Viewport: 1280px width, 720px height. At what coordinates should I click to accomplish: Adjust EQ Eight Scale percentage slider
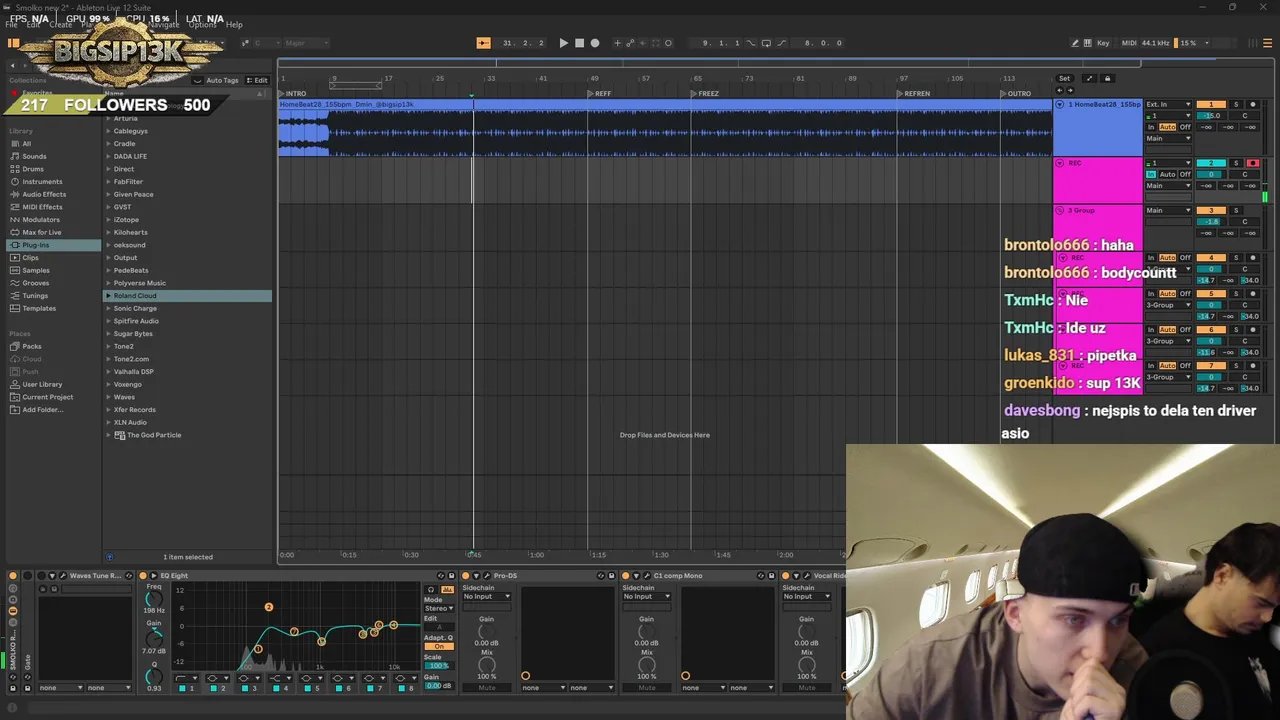438,666
